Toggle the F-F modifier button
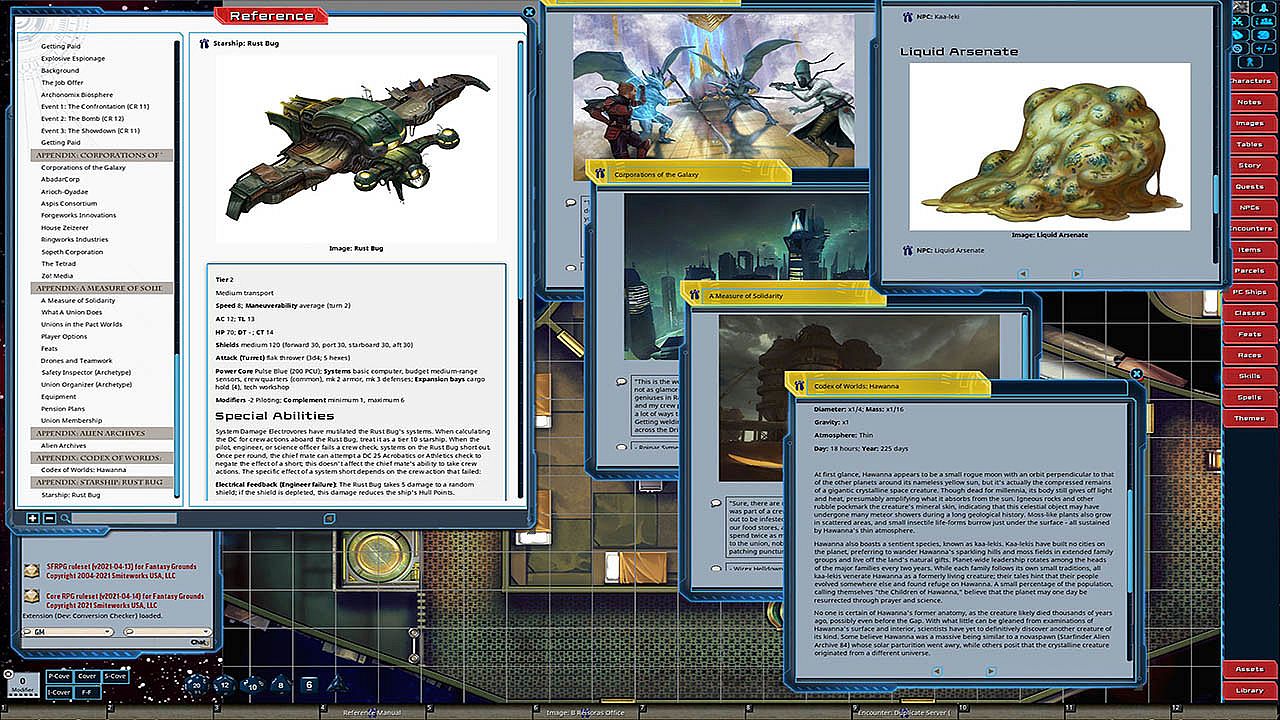The height and width of the screenshot is (720, 1280). tap(89, 691)
